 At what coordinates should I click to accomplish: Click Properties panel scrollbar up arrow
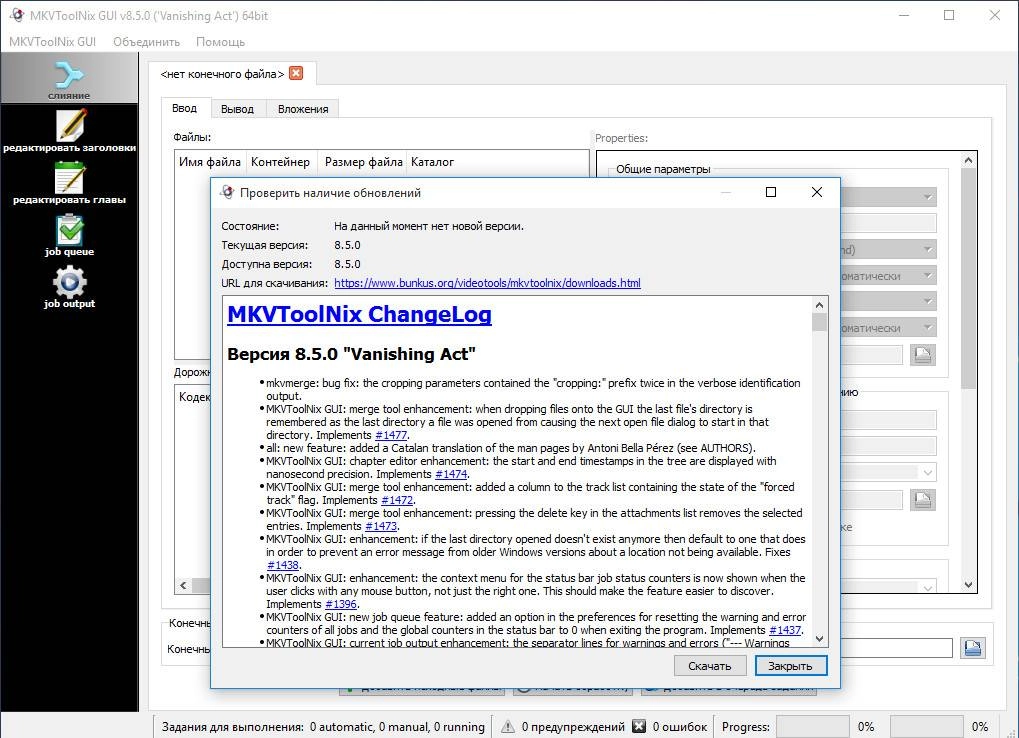pos(968,160)
